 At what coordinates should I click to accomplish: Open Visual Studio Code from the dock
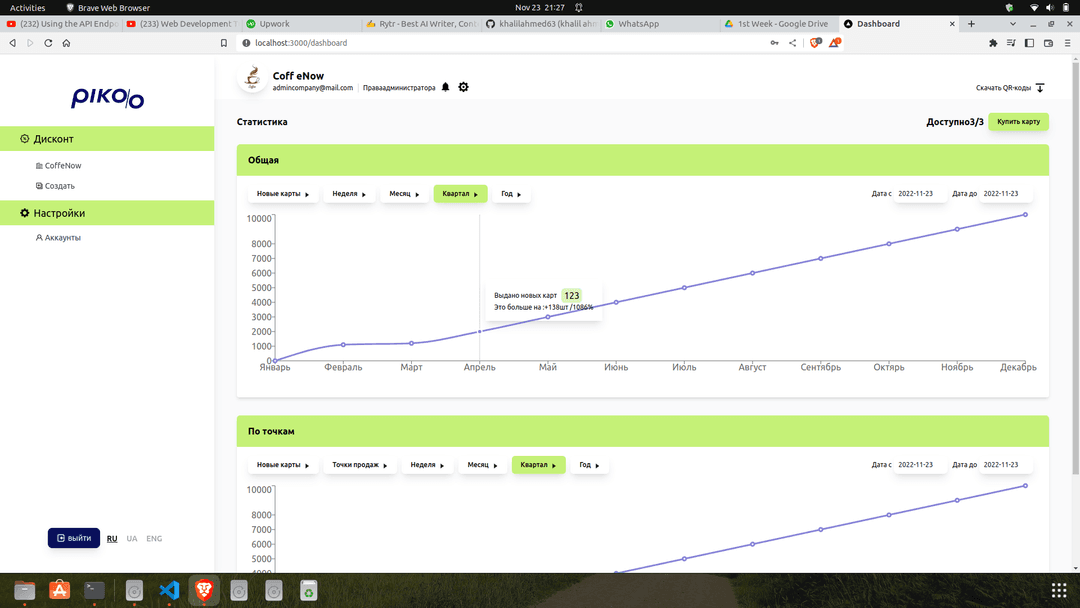click(169, 590)
